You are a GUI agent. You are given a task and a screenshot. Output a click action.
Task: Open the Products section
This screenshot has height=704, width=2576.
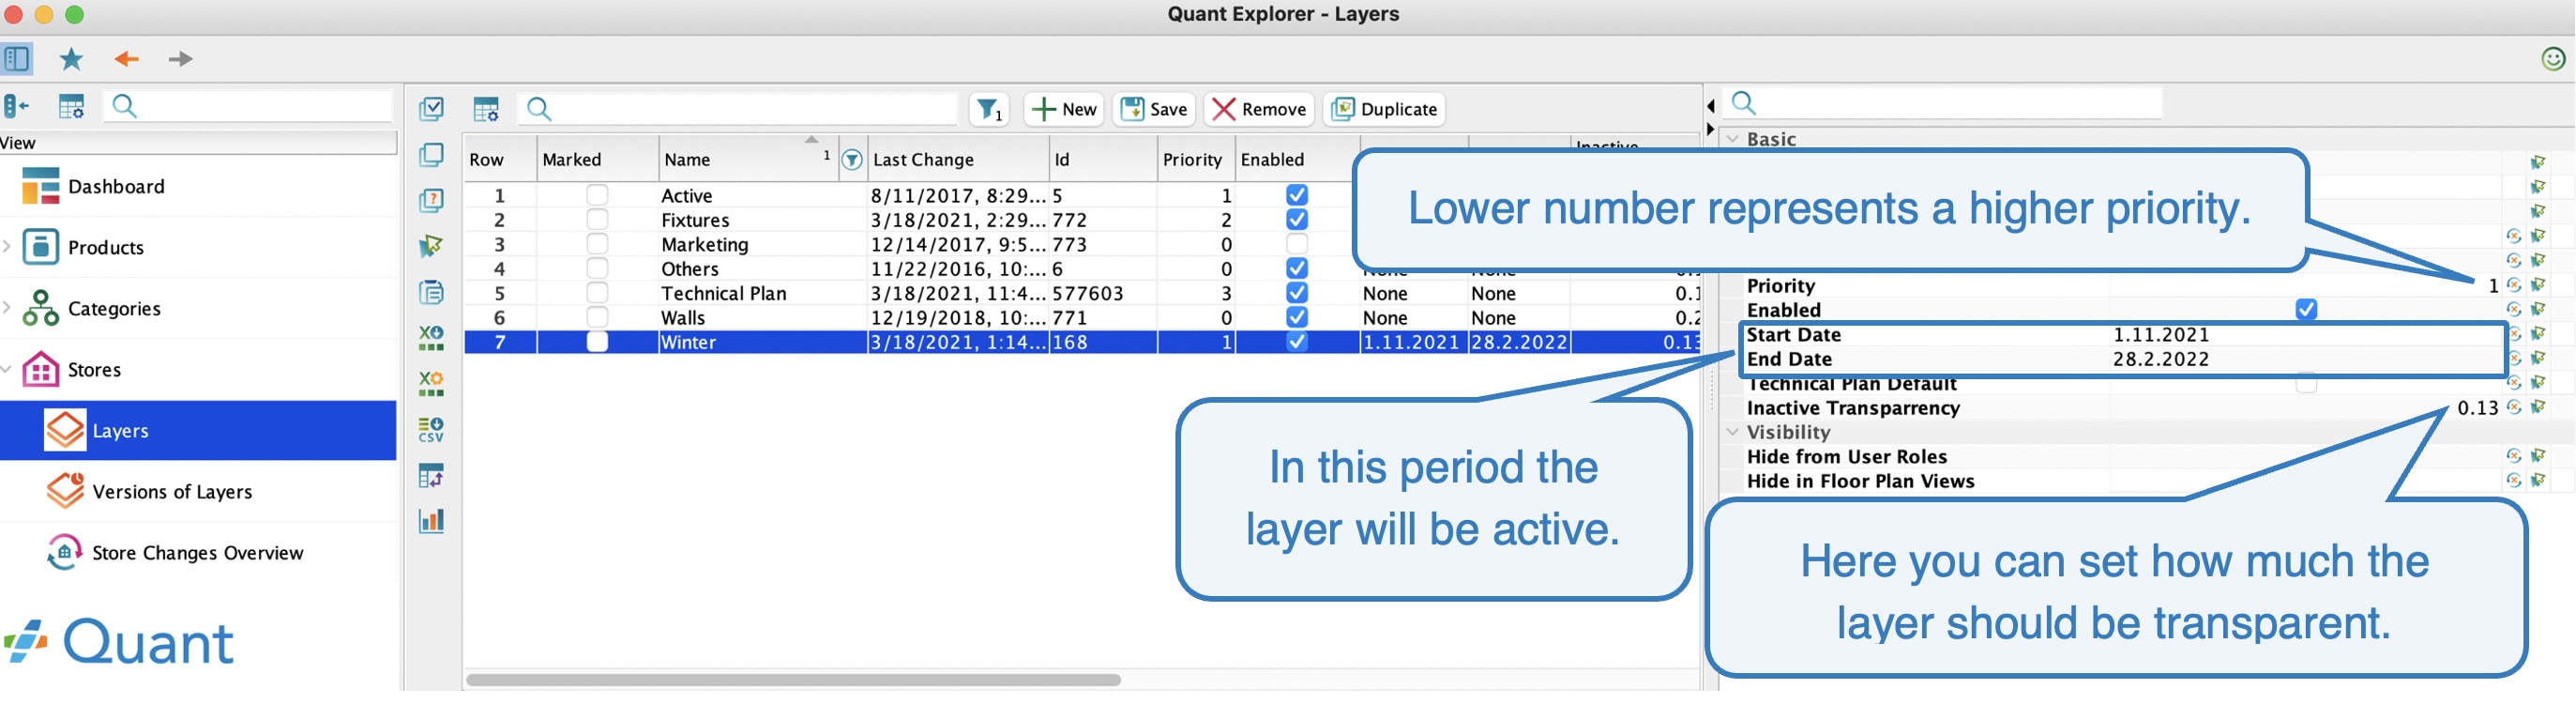coord(106,248)
